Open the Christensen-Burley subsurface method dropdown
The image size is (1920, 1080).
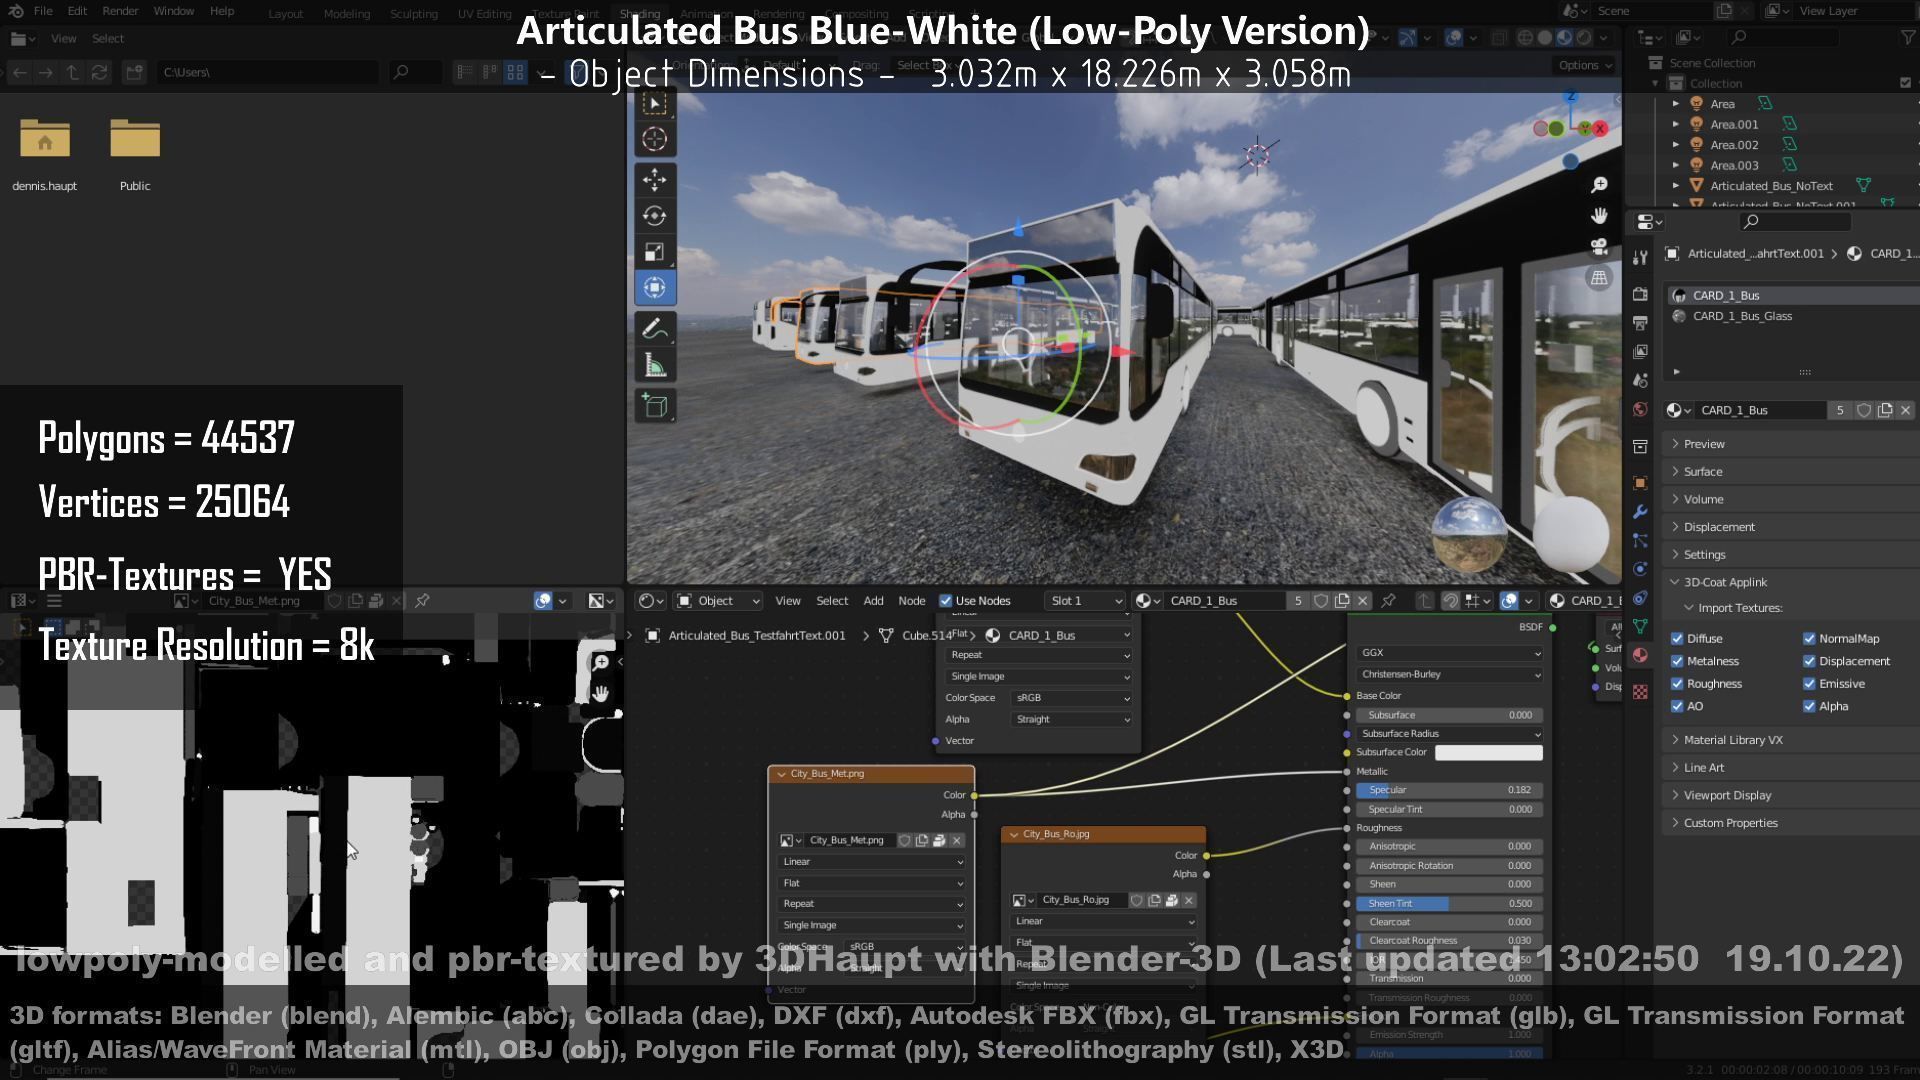tap(1449, 675)
